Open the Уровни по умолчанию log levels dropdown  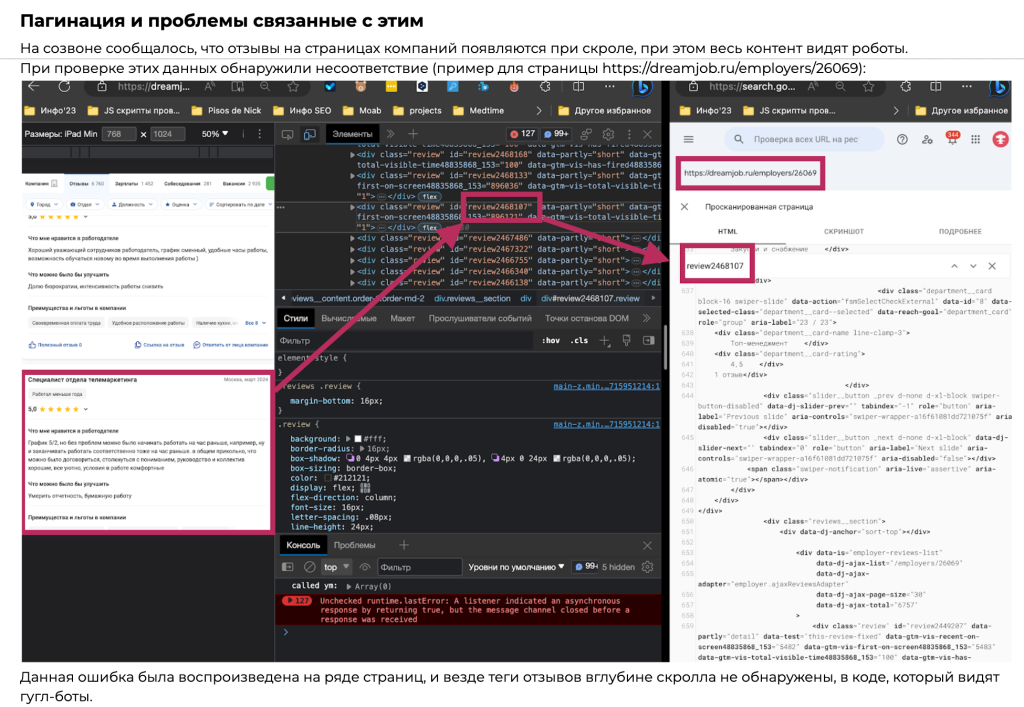click(x=516, y=567)
